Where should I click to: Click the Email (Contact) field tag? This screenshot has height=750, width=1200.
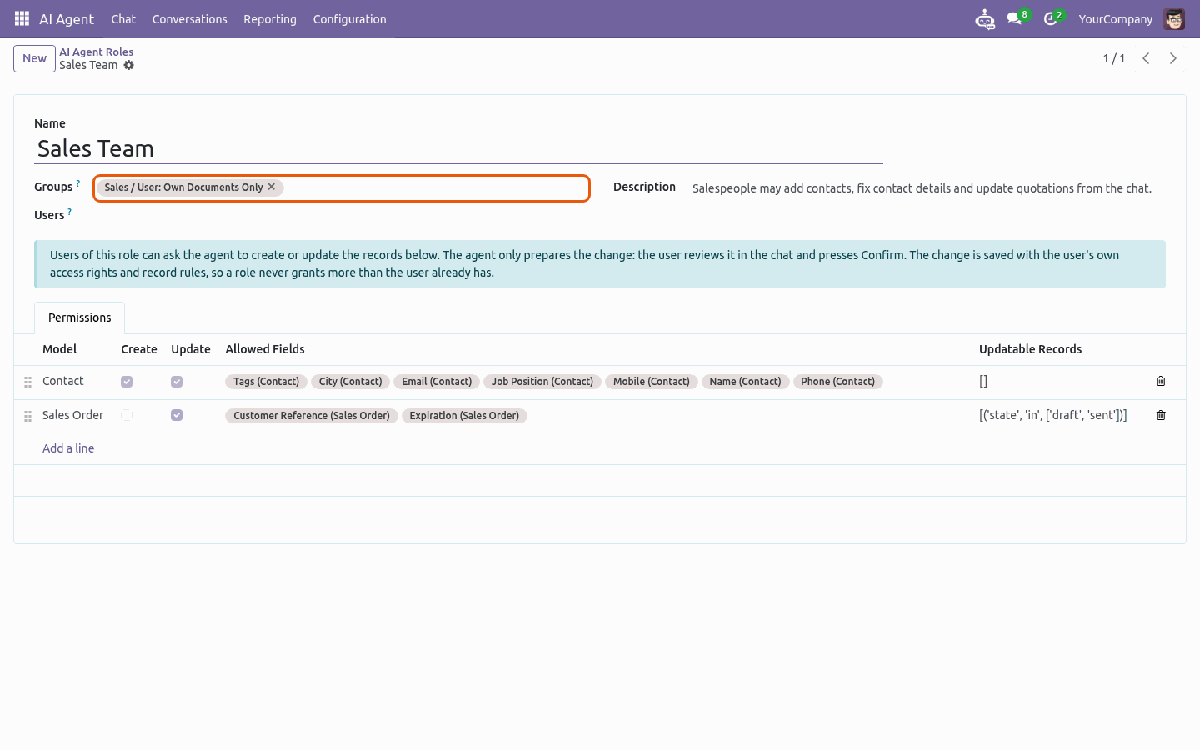436,382
